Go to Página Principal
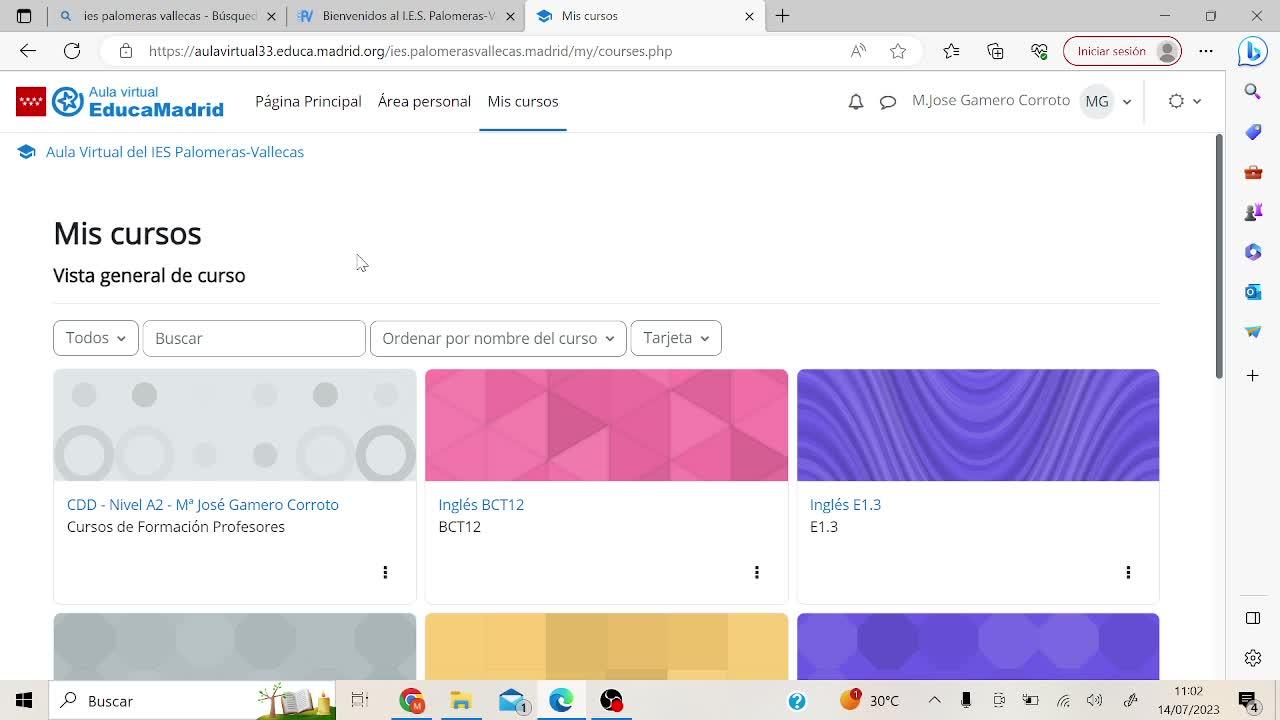 308,101
